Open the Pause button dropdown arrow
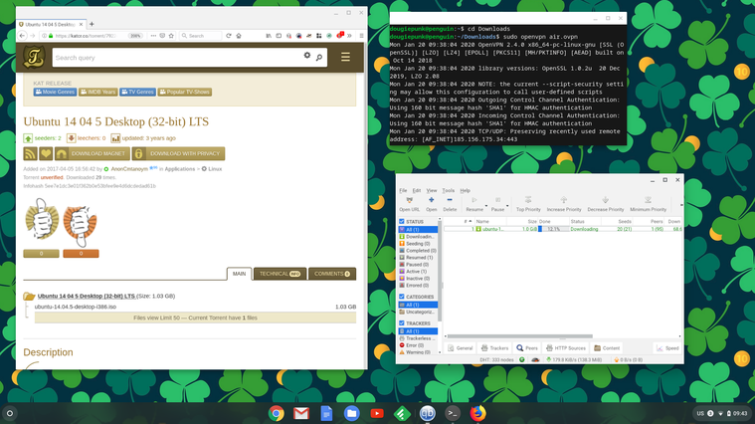The image size is (755, 424). tap(507, 206)
